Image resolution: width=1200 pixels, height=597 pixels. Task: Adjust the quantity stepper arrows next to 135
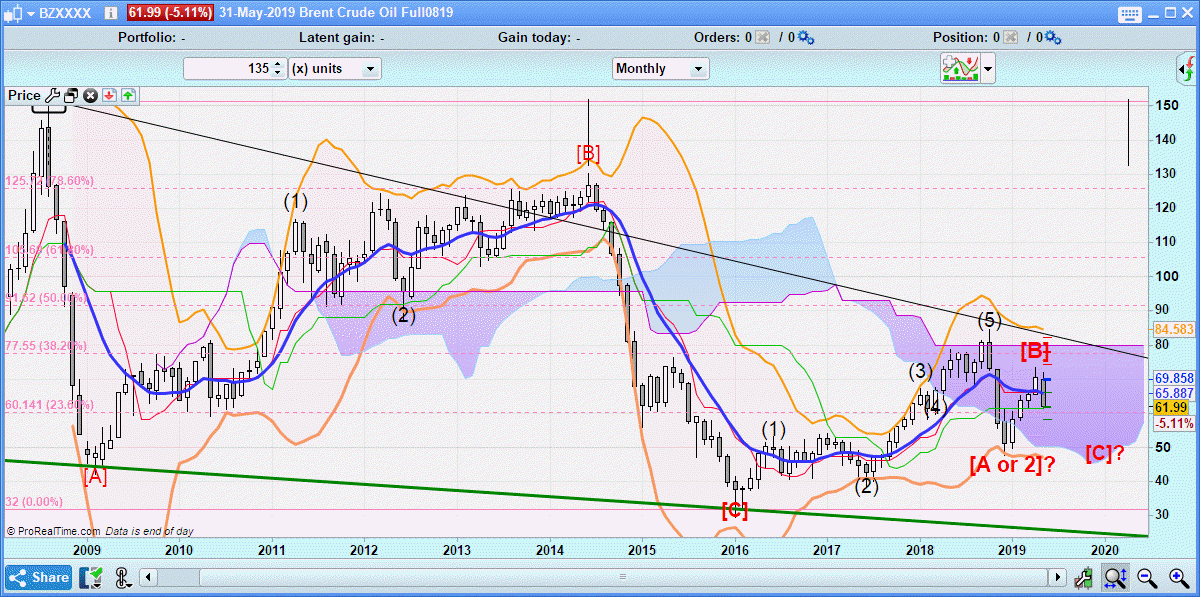click(x=278, y=68)
